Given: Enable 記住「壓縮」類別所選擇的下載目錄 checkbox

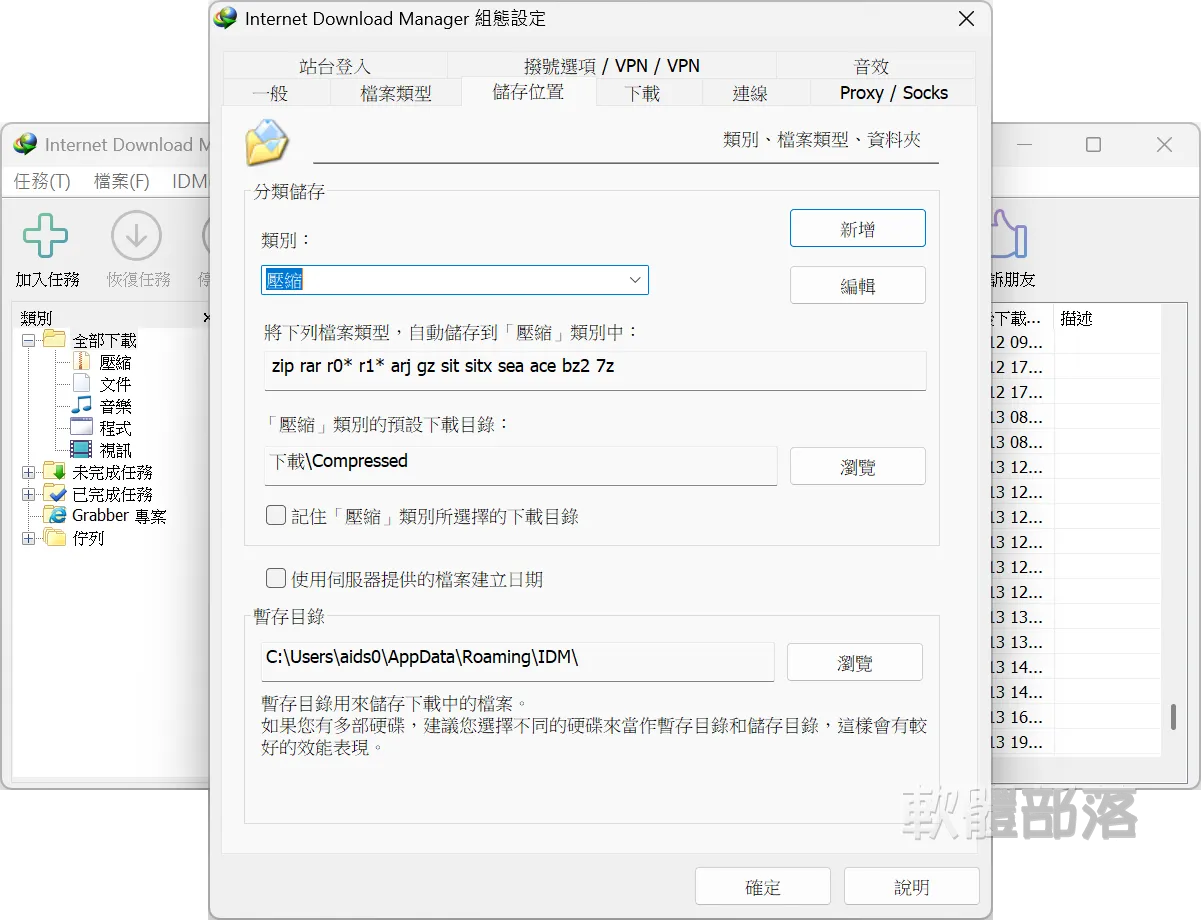Looking at the screenshot, I should [x=276, y=516].
